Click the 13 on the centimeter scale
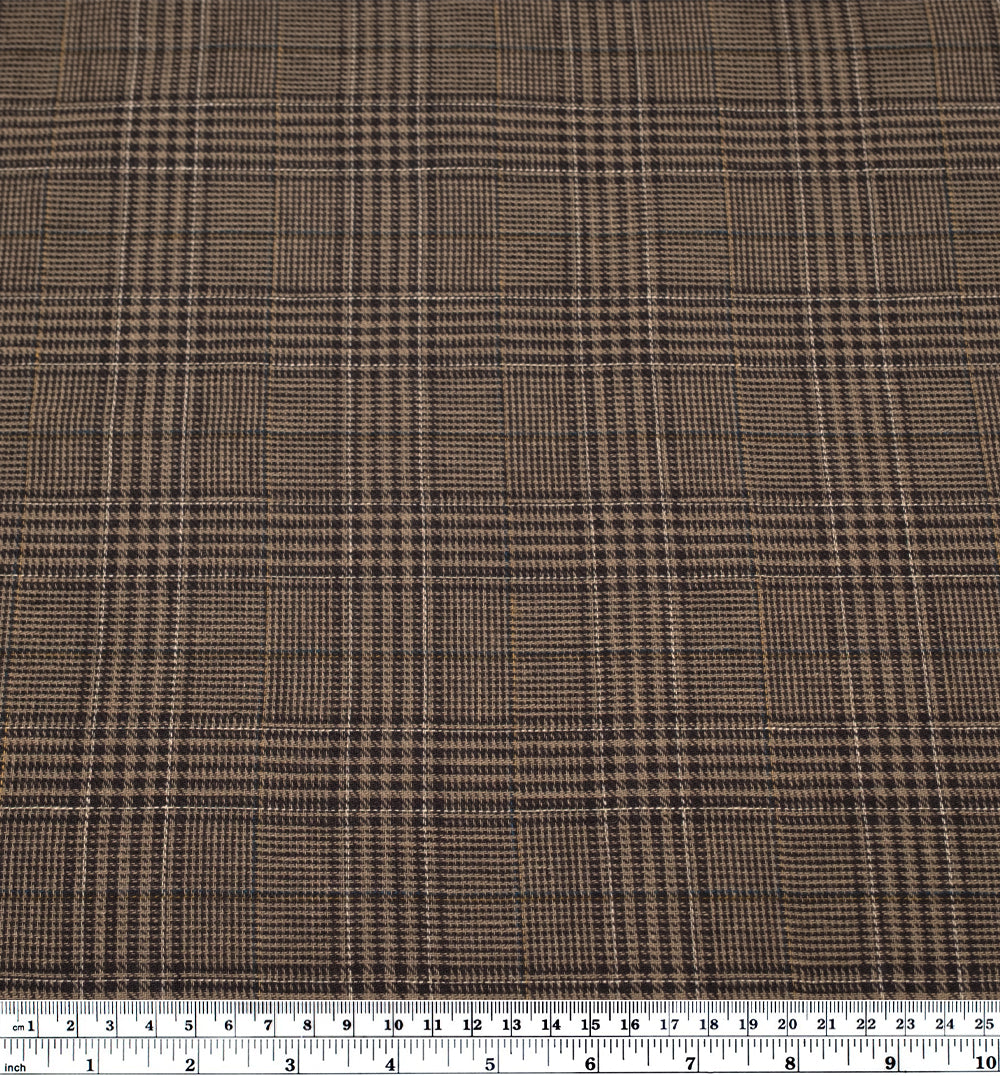 511,1025
